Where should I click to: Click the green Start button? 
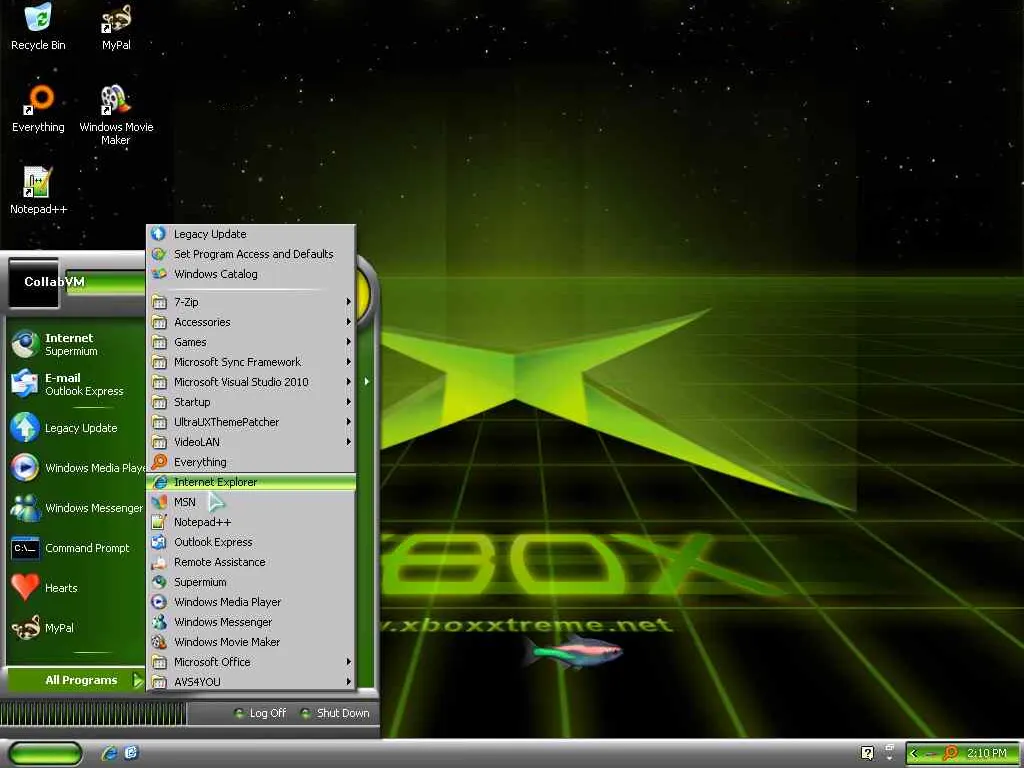click(45, 754)
